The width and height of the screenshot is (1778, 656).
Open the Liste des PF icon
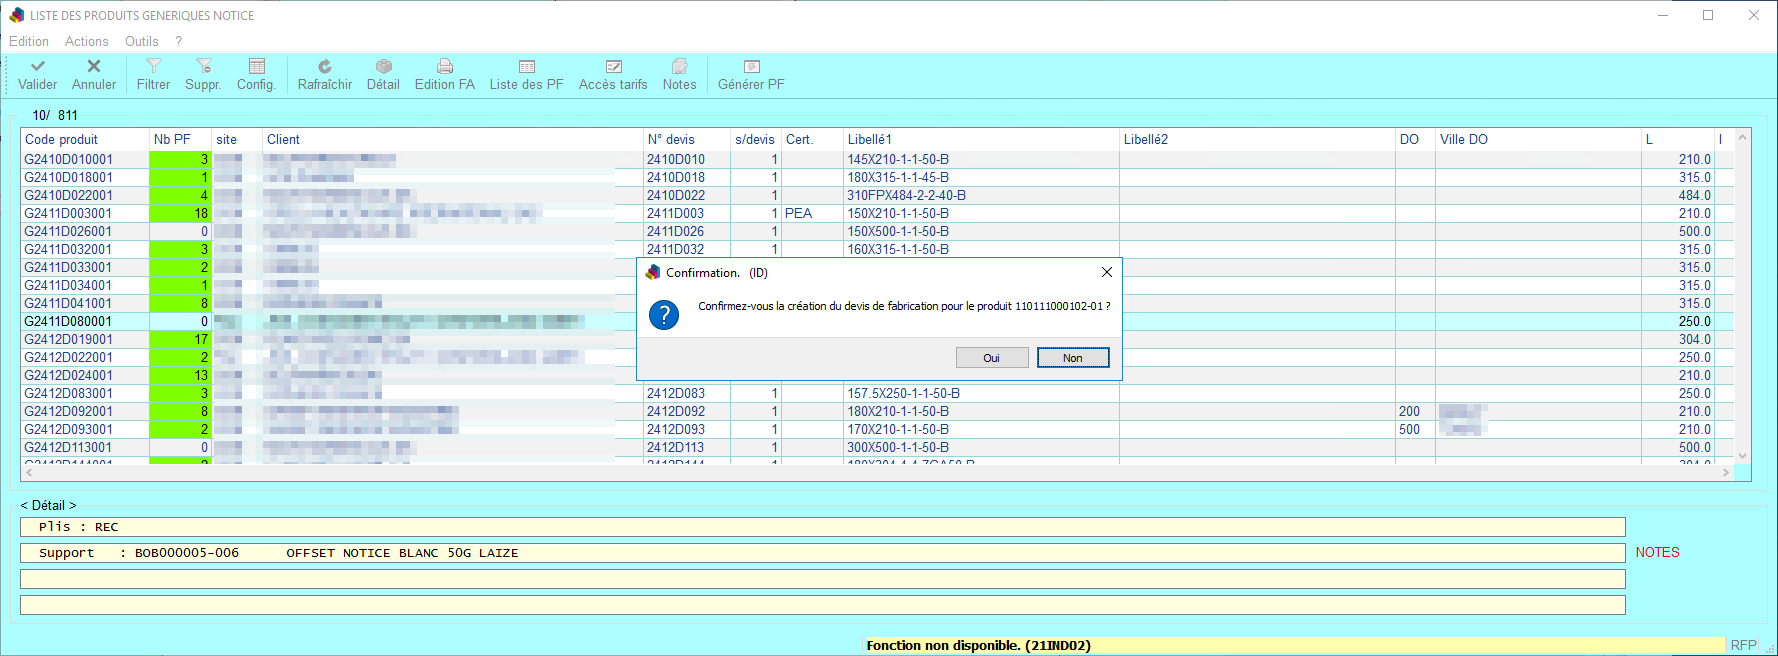point(527,66)
